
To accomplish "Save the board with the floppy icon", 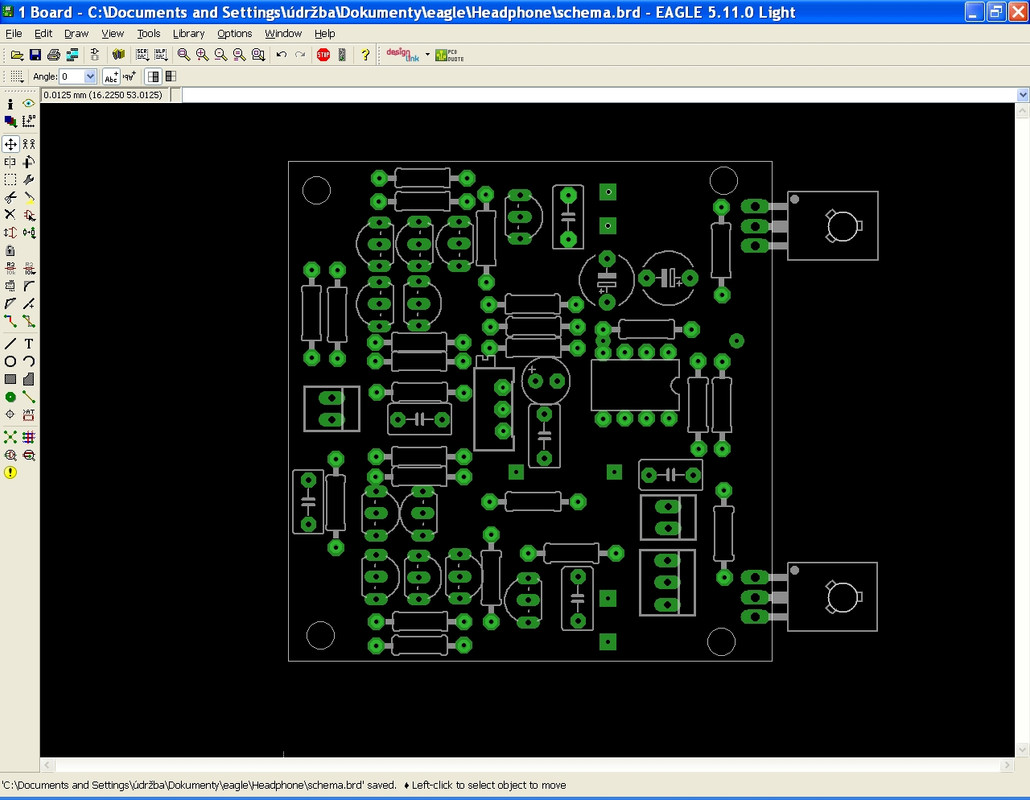I will click(x=35, y=55).
